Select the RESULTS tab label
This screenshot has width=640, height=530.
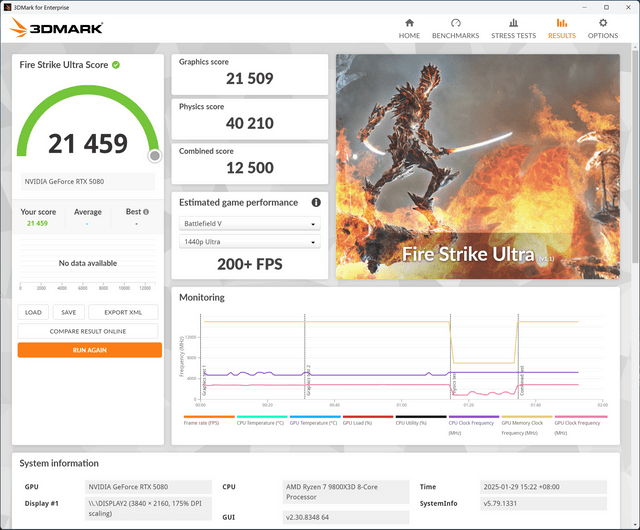pyautogui.click(x=562, y=36)
